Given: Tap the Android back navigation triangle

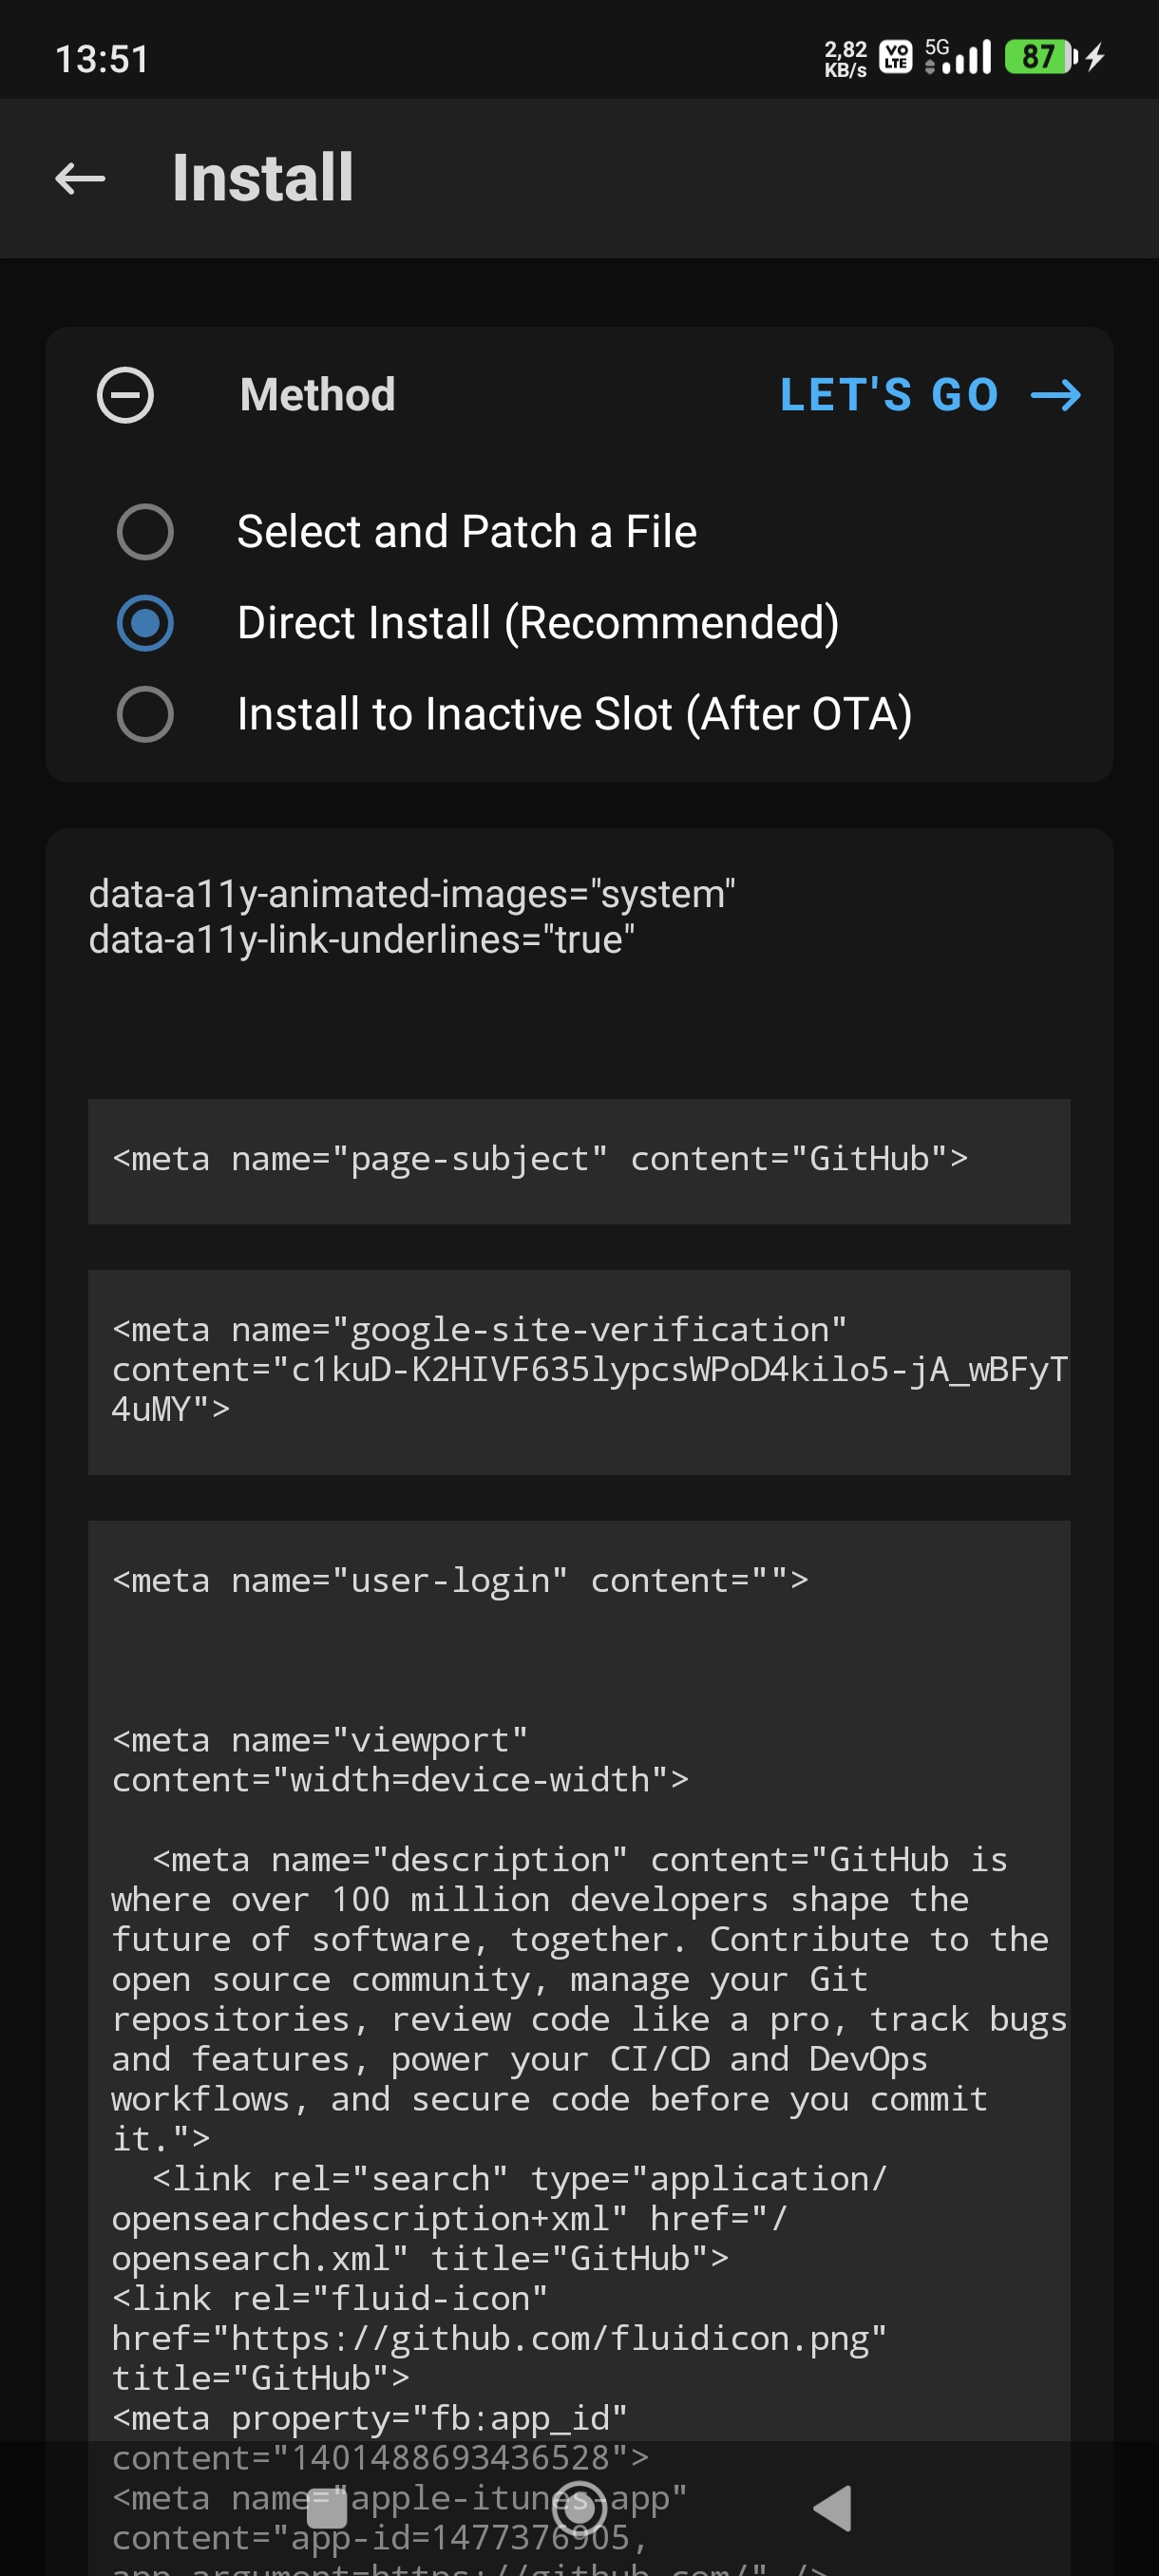Looking at the screenshot, I should pyautogui.click(x=832, y=2508).
